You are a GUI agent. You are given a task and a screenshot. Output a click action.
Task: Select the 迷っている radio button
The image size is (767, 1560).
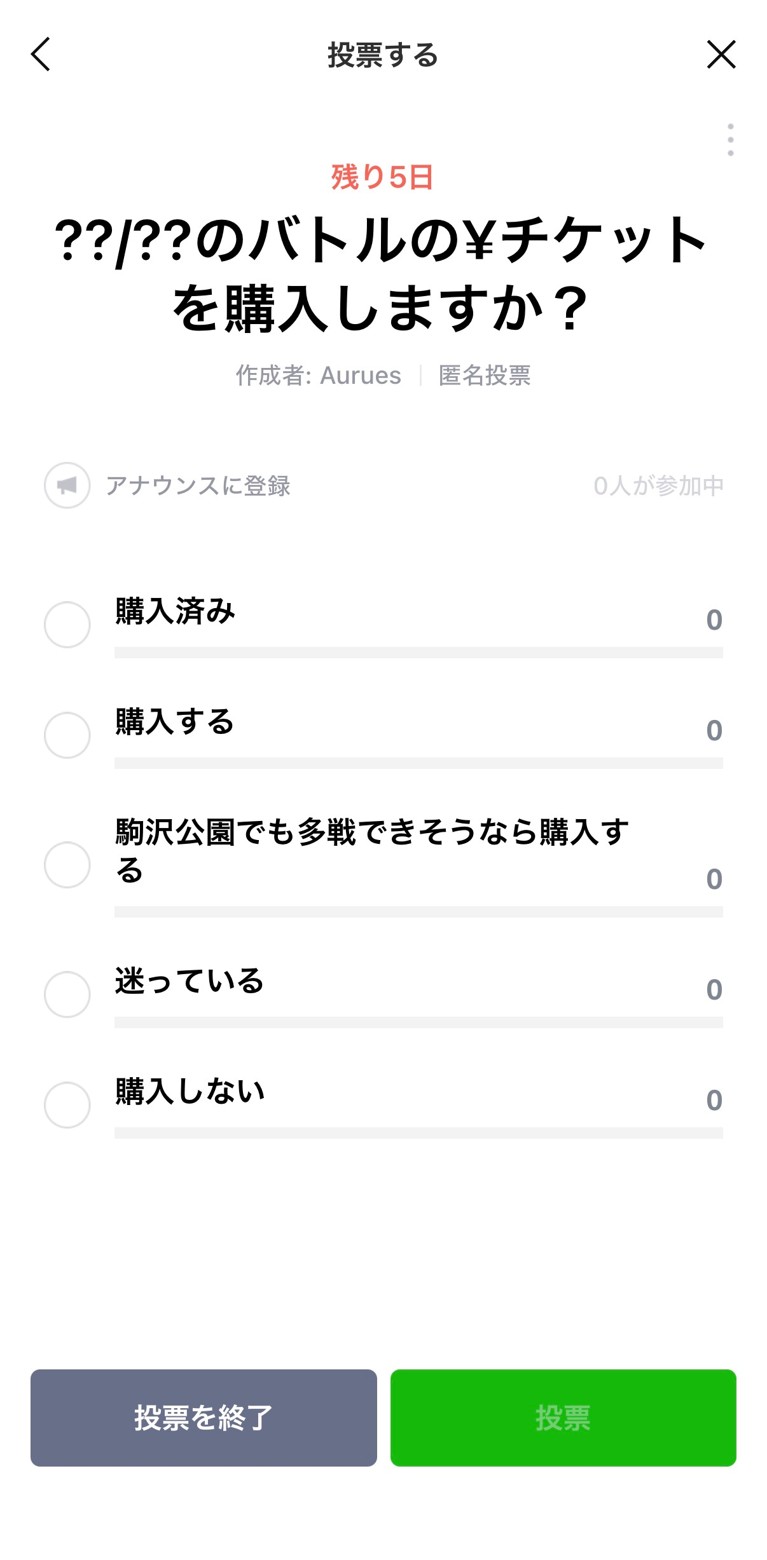(x=67, y=994)
